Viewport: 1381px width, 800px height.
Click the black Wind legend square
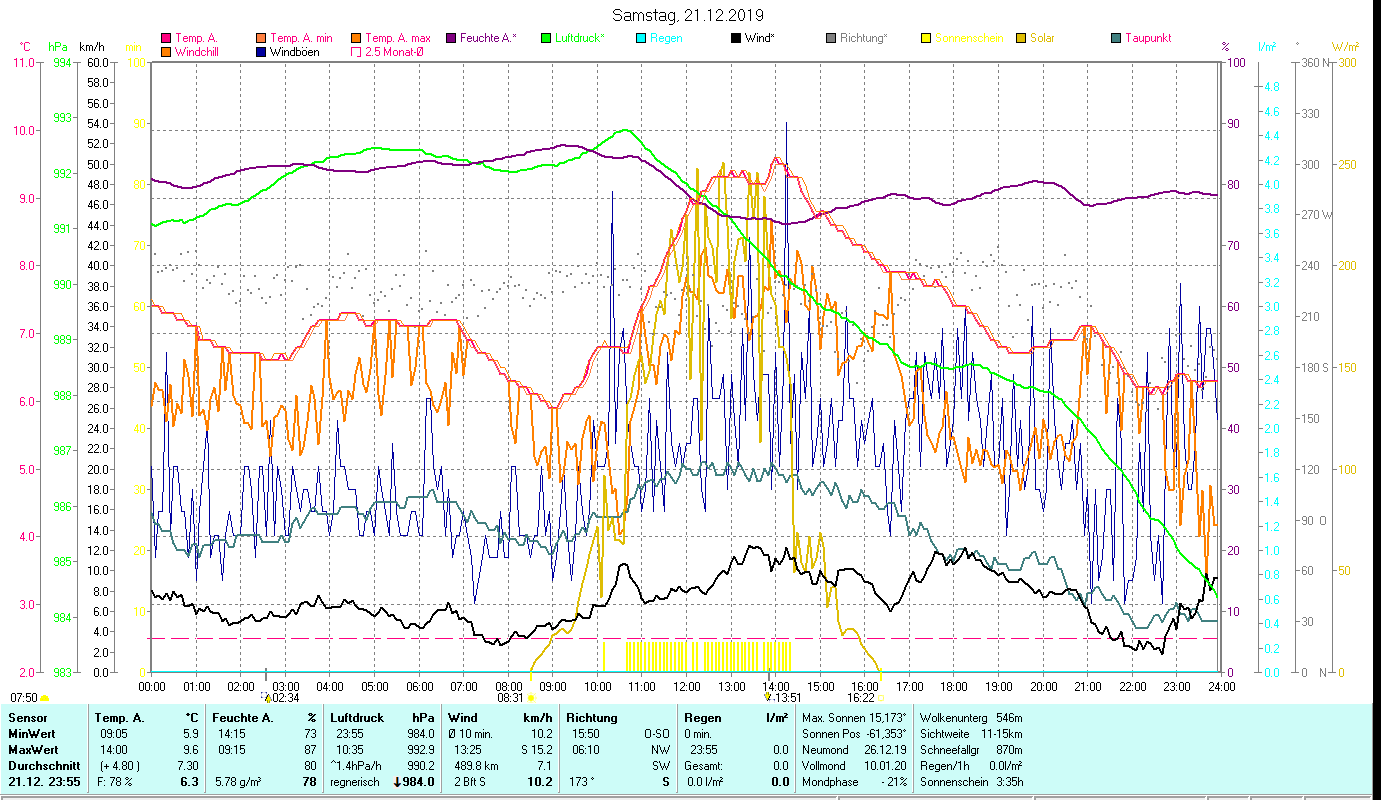736,39
